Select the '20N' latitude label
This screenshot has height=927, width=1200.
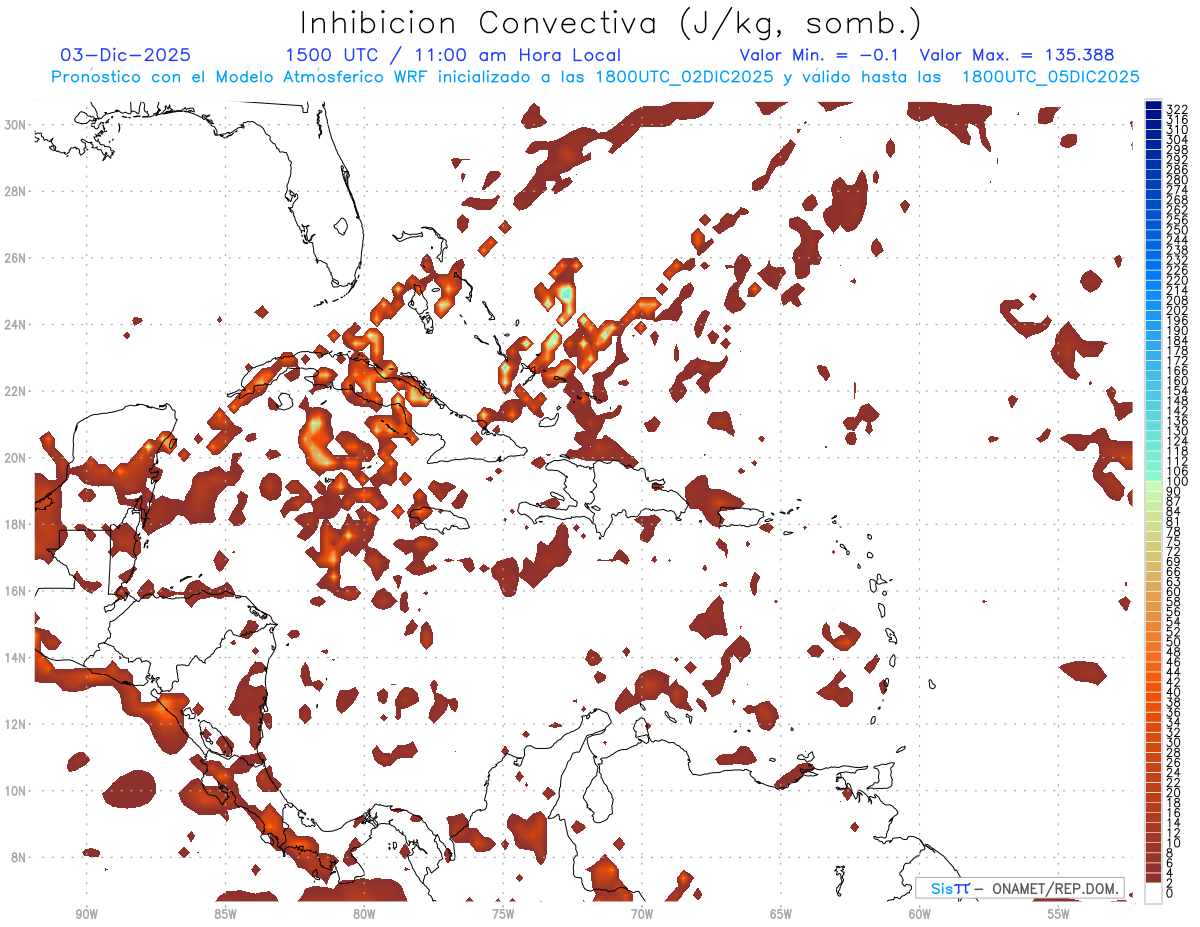point(17,457)
